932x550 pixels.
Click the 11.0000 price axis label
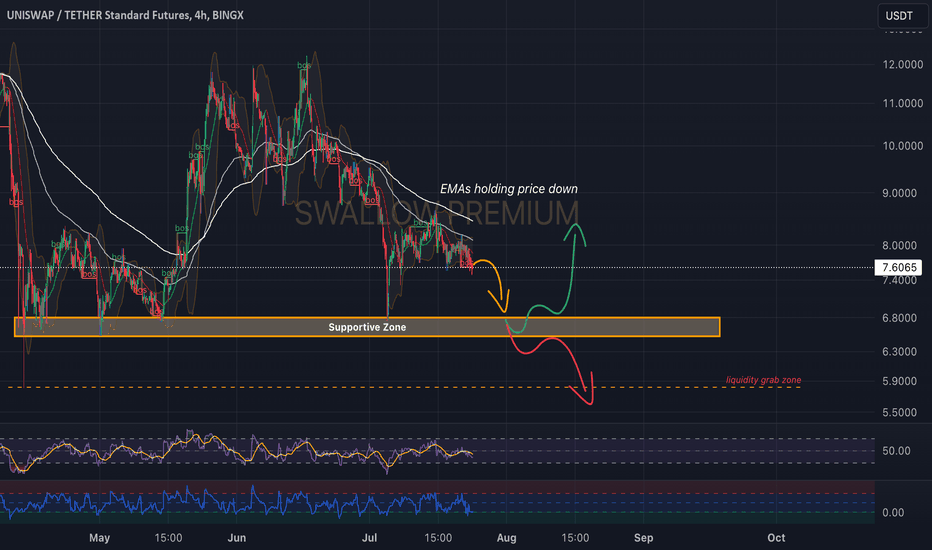pos(903,103)
